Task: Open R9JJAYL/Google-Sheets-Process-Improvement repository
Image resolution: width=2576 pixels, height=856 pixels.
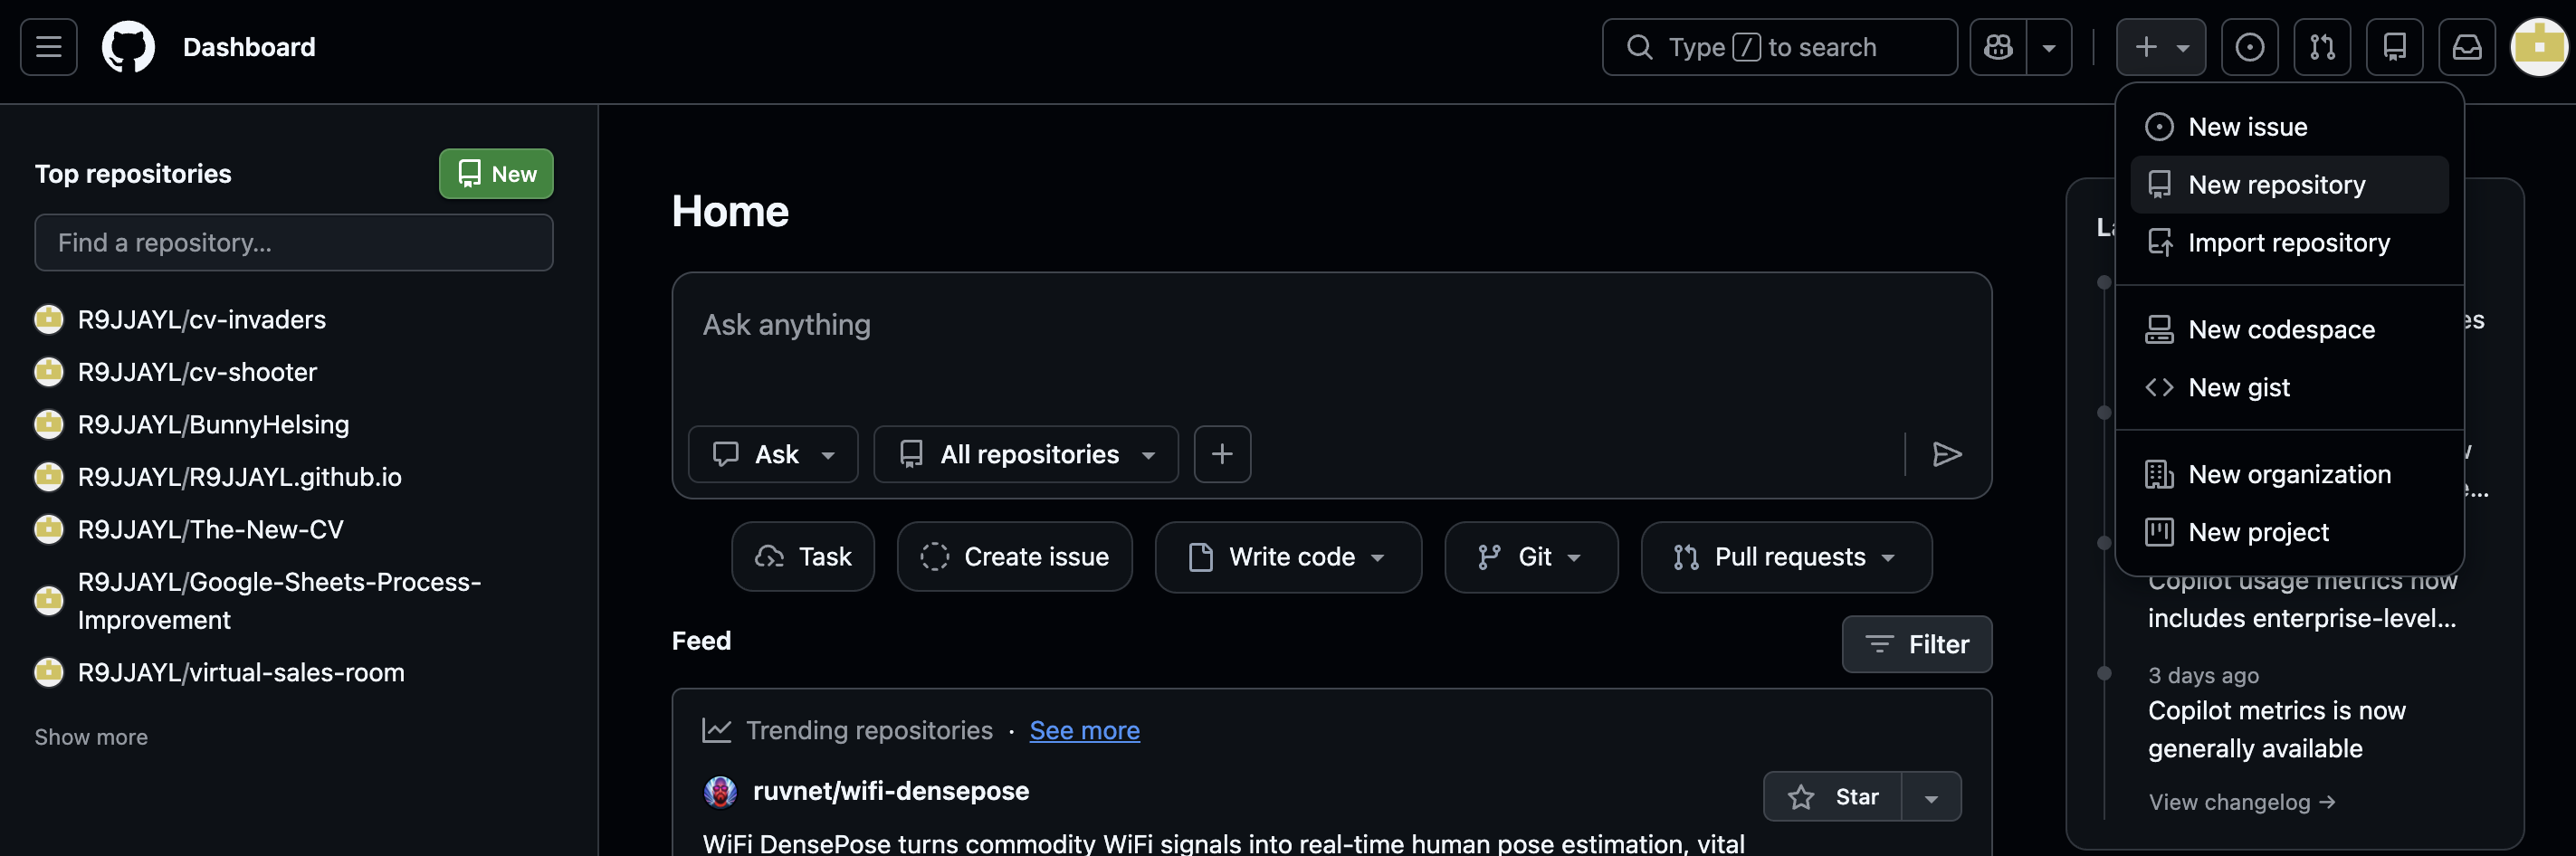Action: pos(279,601)
